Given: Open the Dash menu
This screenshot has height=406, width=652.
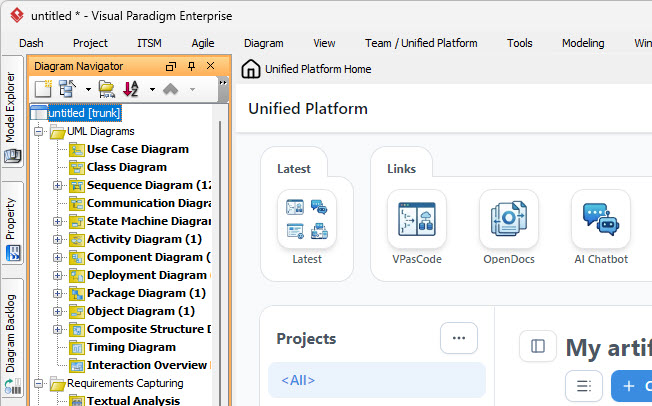Looking at the screenshot, I should coord(31,43).
